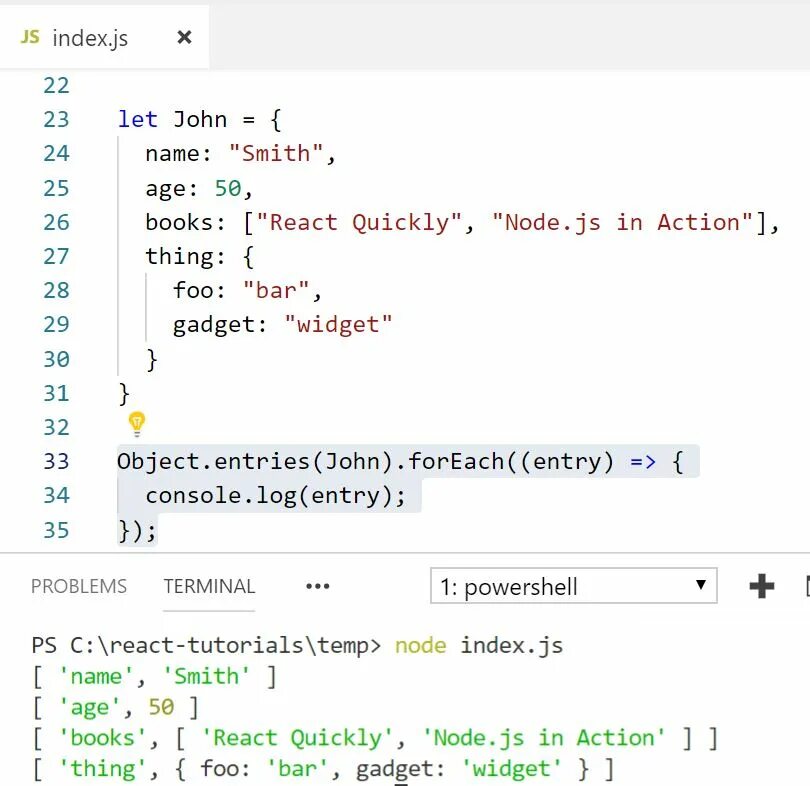Click the let keyword on line 23
Screen dimensions: 810x786
[x=136, y=119]
